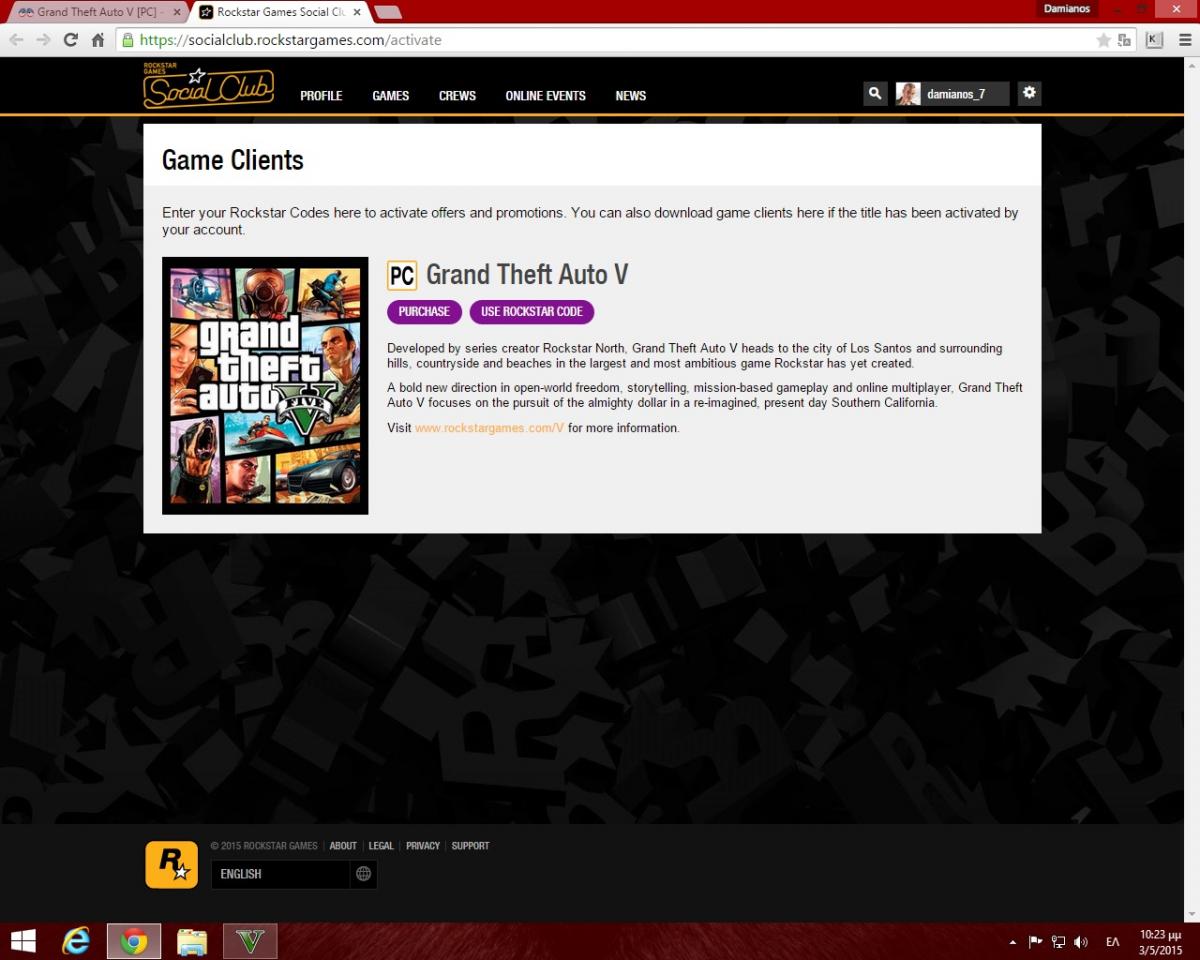The width and height of the screenshot is (1200, 960).
Task: Bookmark this page with the star icon
Action: [1103, 40]
